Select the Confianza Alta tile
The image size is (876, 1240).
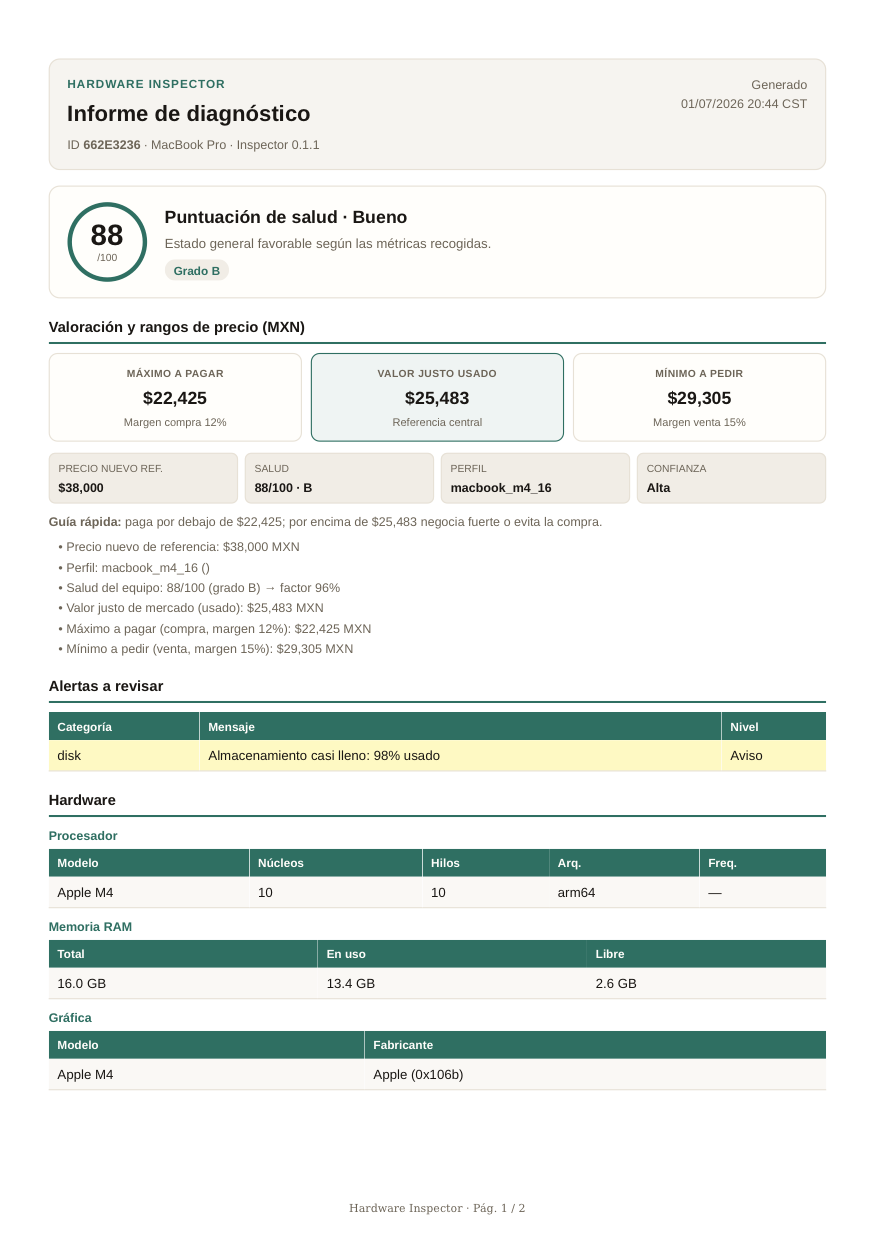[x=731, y=478]
